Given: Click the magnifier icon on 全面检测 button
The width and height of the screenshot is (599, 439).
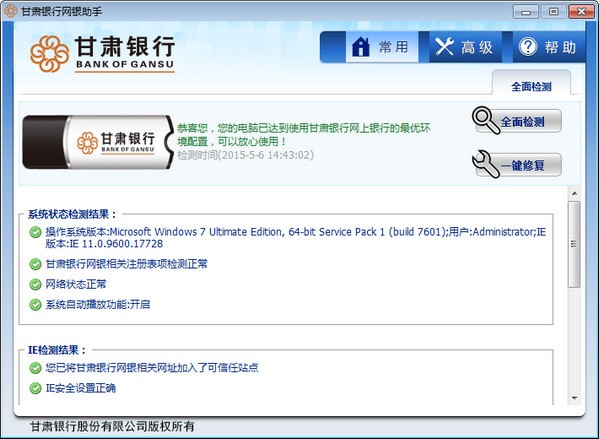Looking at the screenshot, I should click(485, 120).
